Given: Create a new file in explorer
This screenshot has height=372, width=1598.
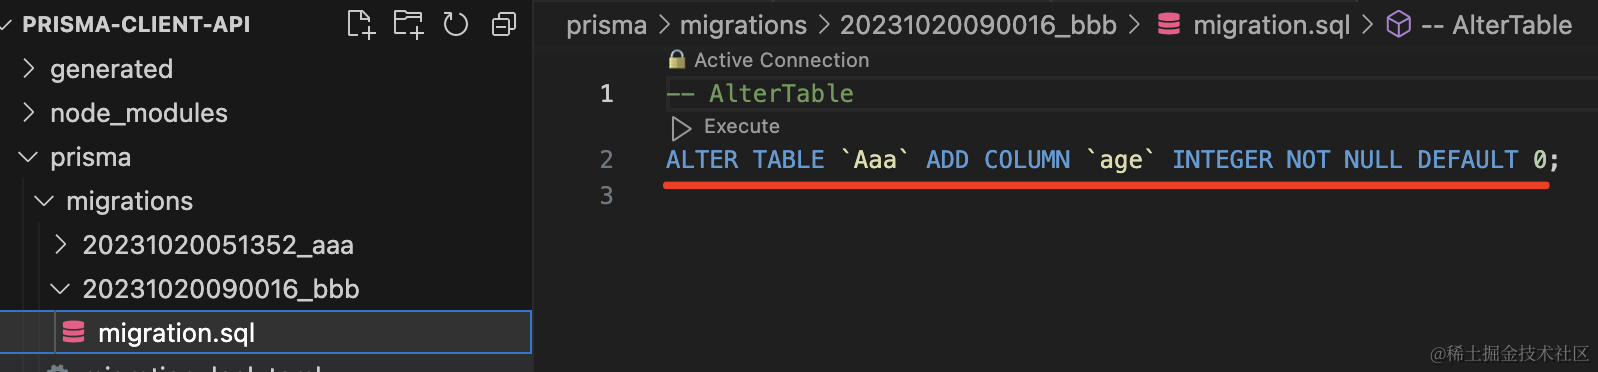Looking at the screenshot, I should point(360,24).
